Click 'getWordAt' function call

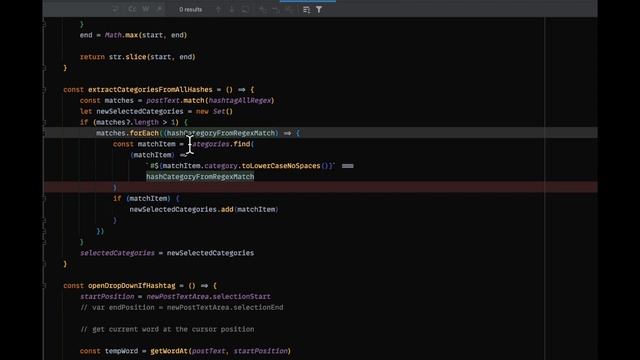(169, 351)
